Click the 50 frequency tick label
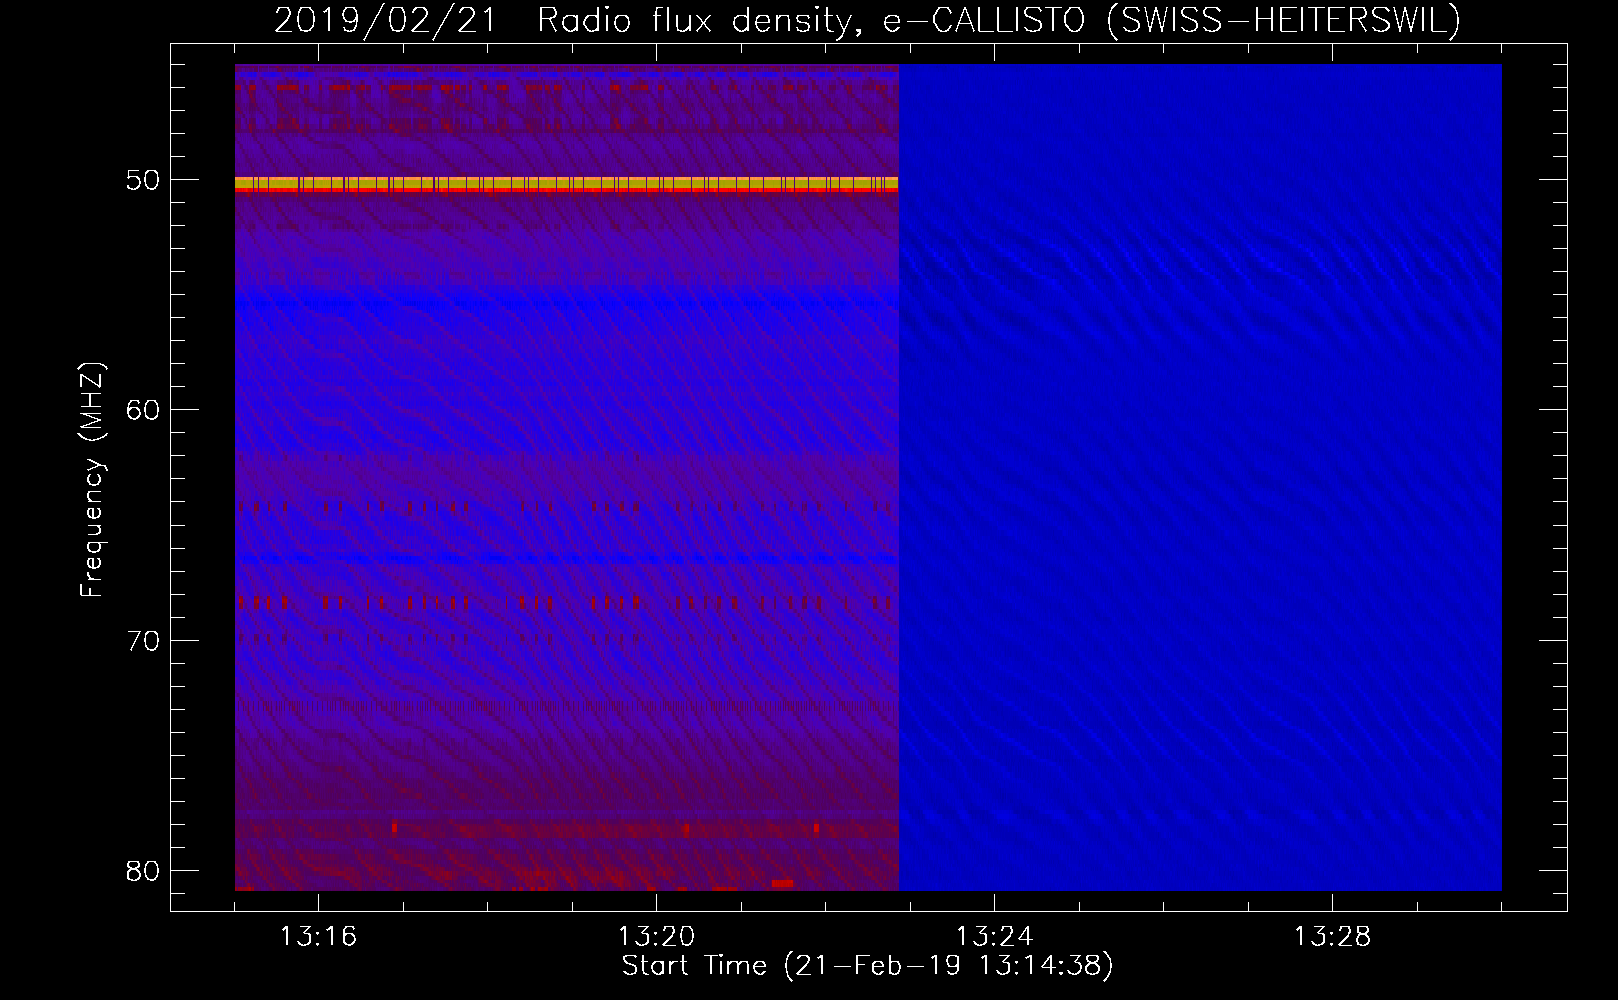 [x=143, y=180]
